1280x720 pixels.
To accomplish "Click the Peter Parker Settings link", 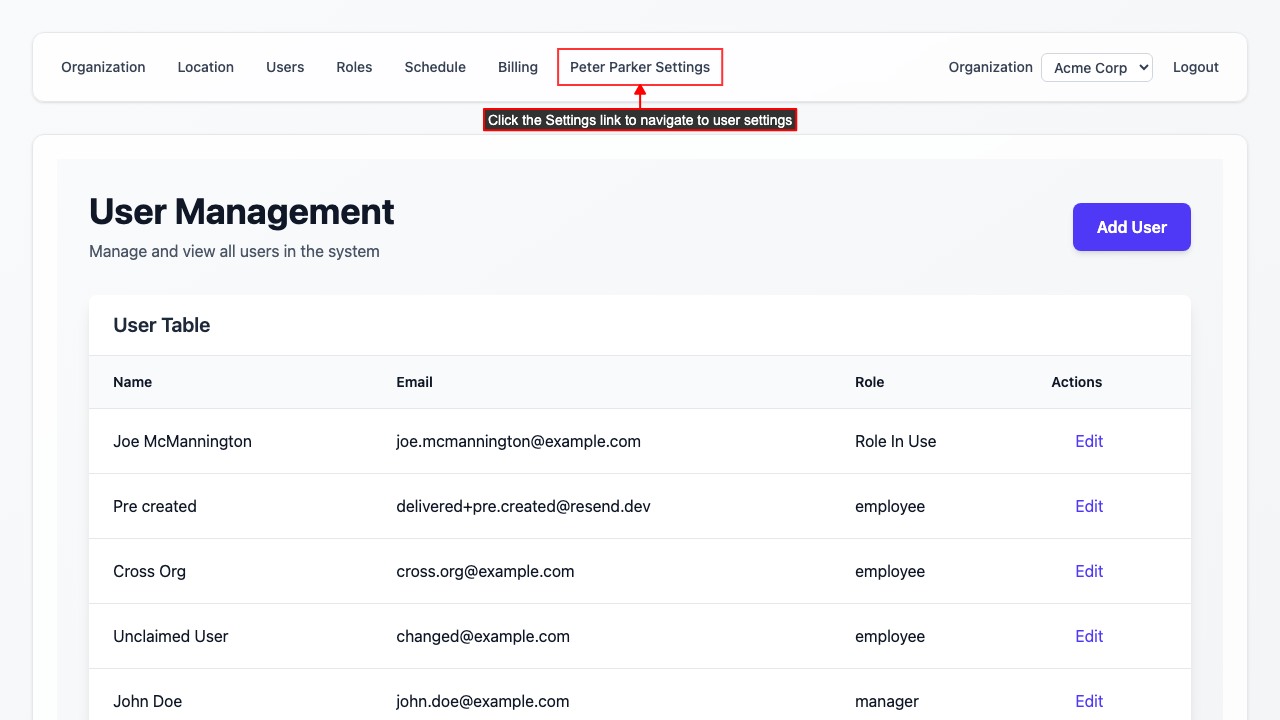I will point(640,67).
